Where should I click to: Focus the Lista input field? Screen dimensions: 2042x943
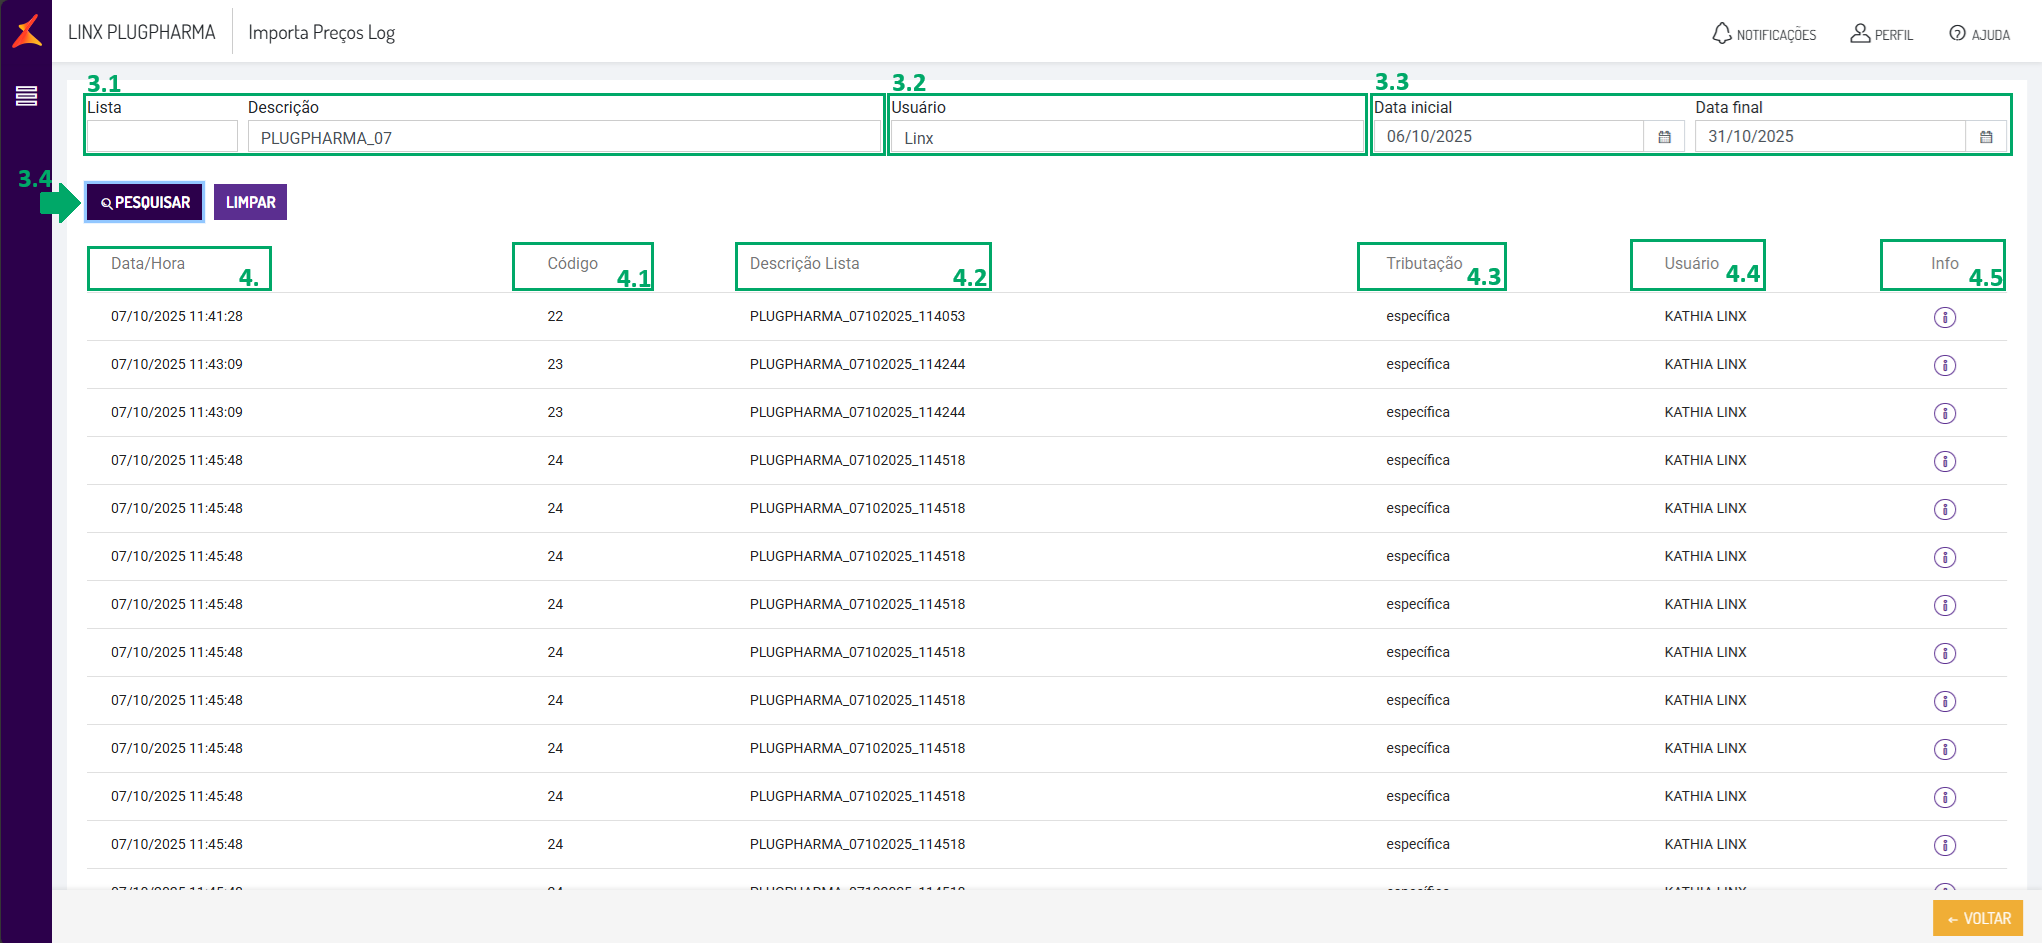pyautogui.click(x=162, y=137)
